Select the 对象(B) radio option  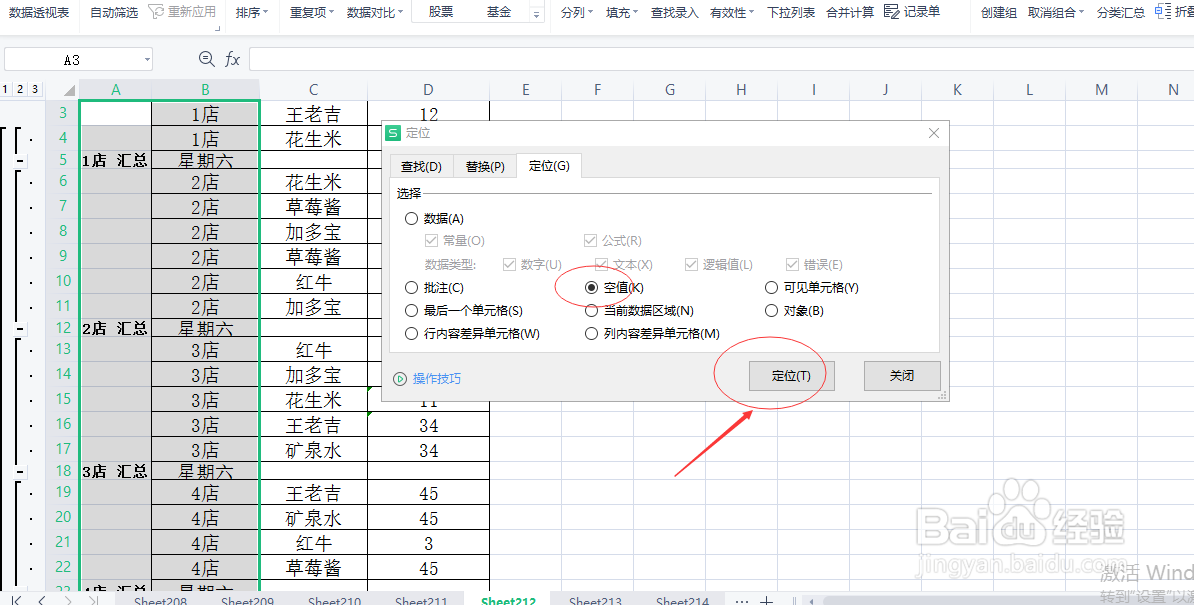pos(771,310)
